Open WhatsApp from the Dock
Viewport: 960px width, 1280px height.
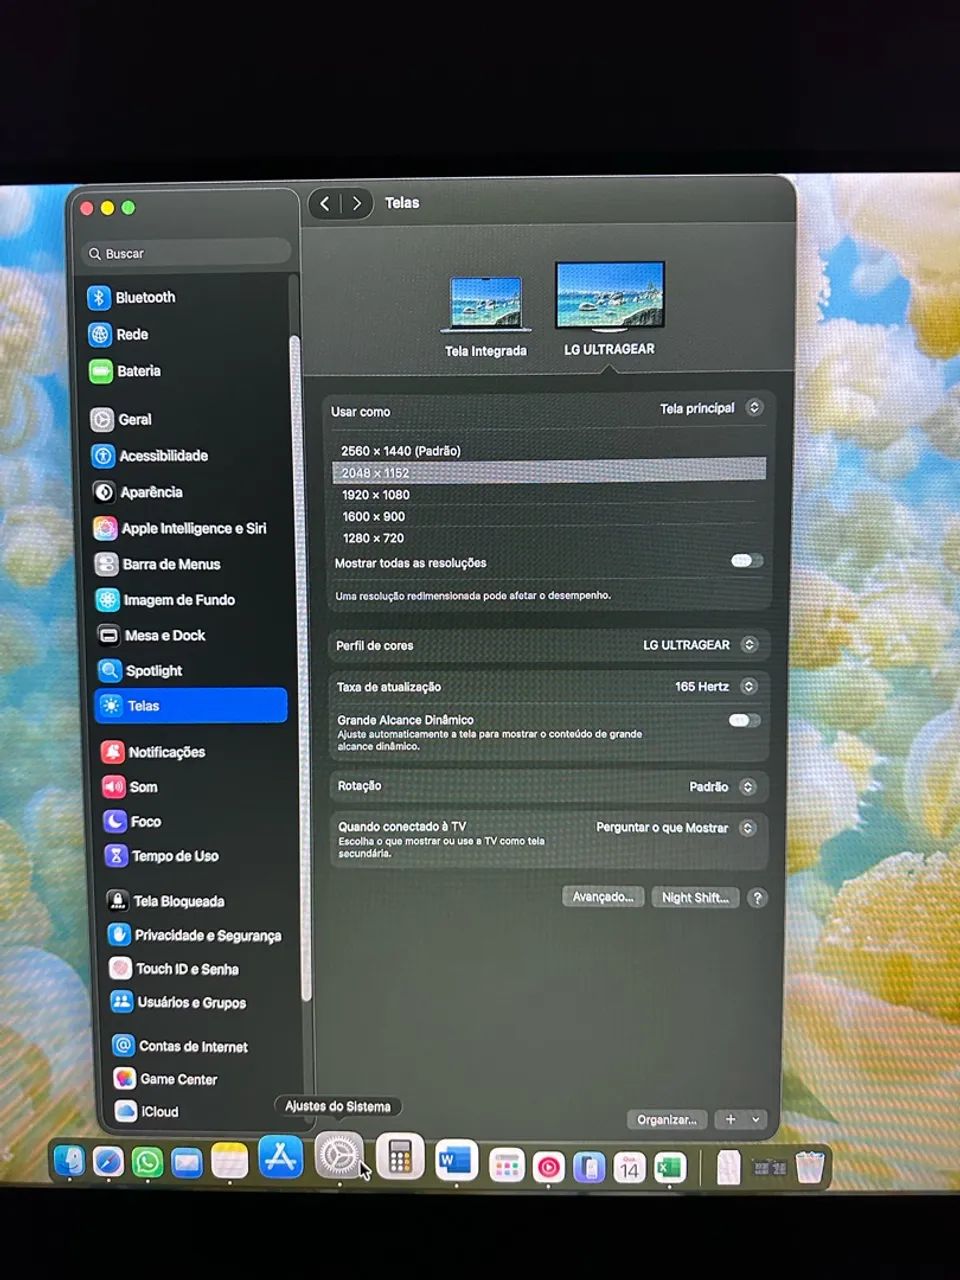coord(148,1162)
